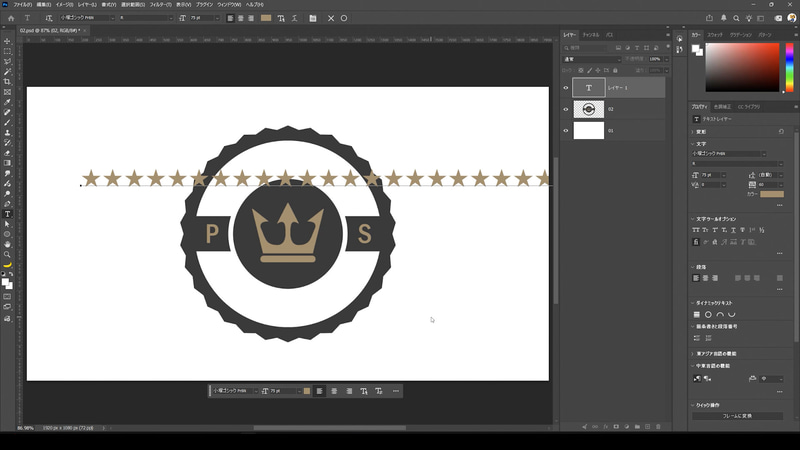Click more options in floating text bar
This screenshot has width=800, height=450.
click(x=396, y=391)
